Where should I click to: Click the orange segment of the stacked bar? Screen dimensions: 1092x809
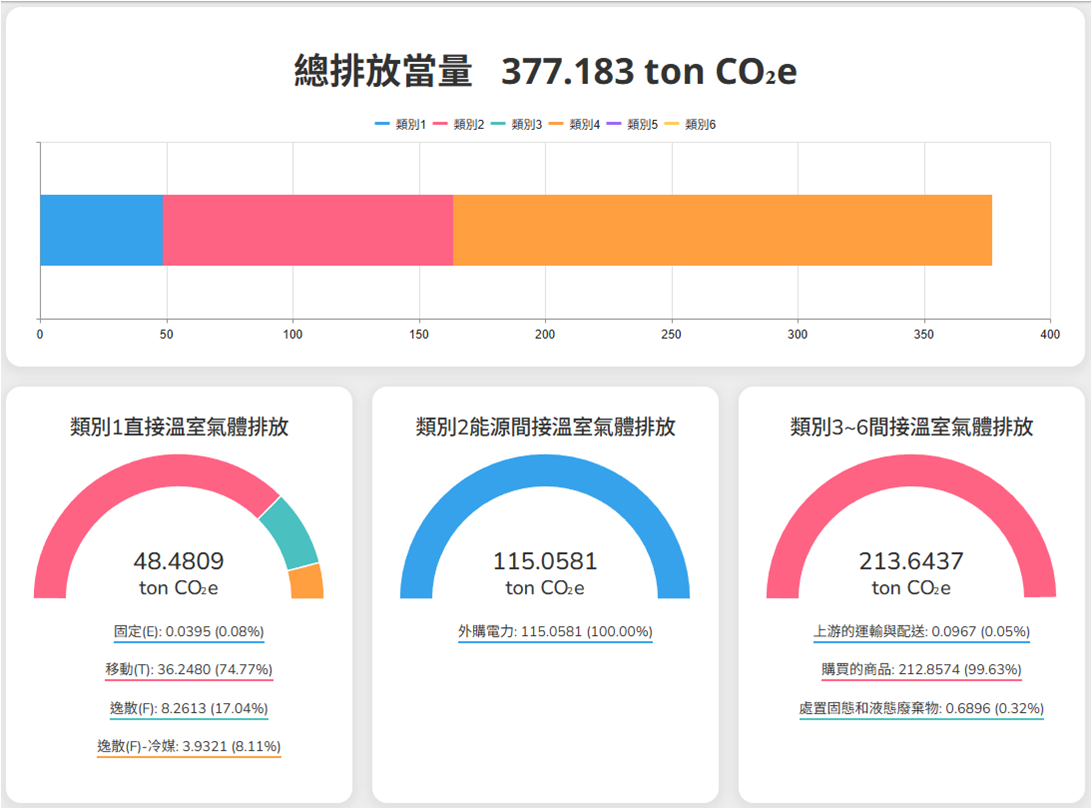(x=722, y=230)
